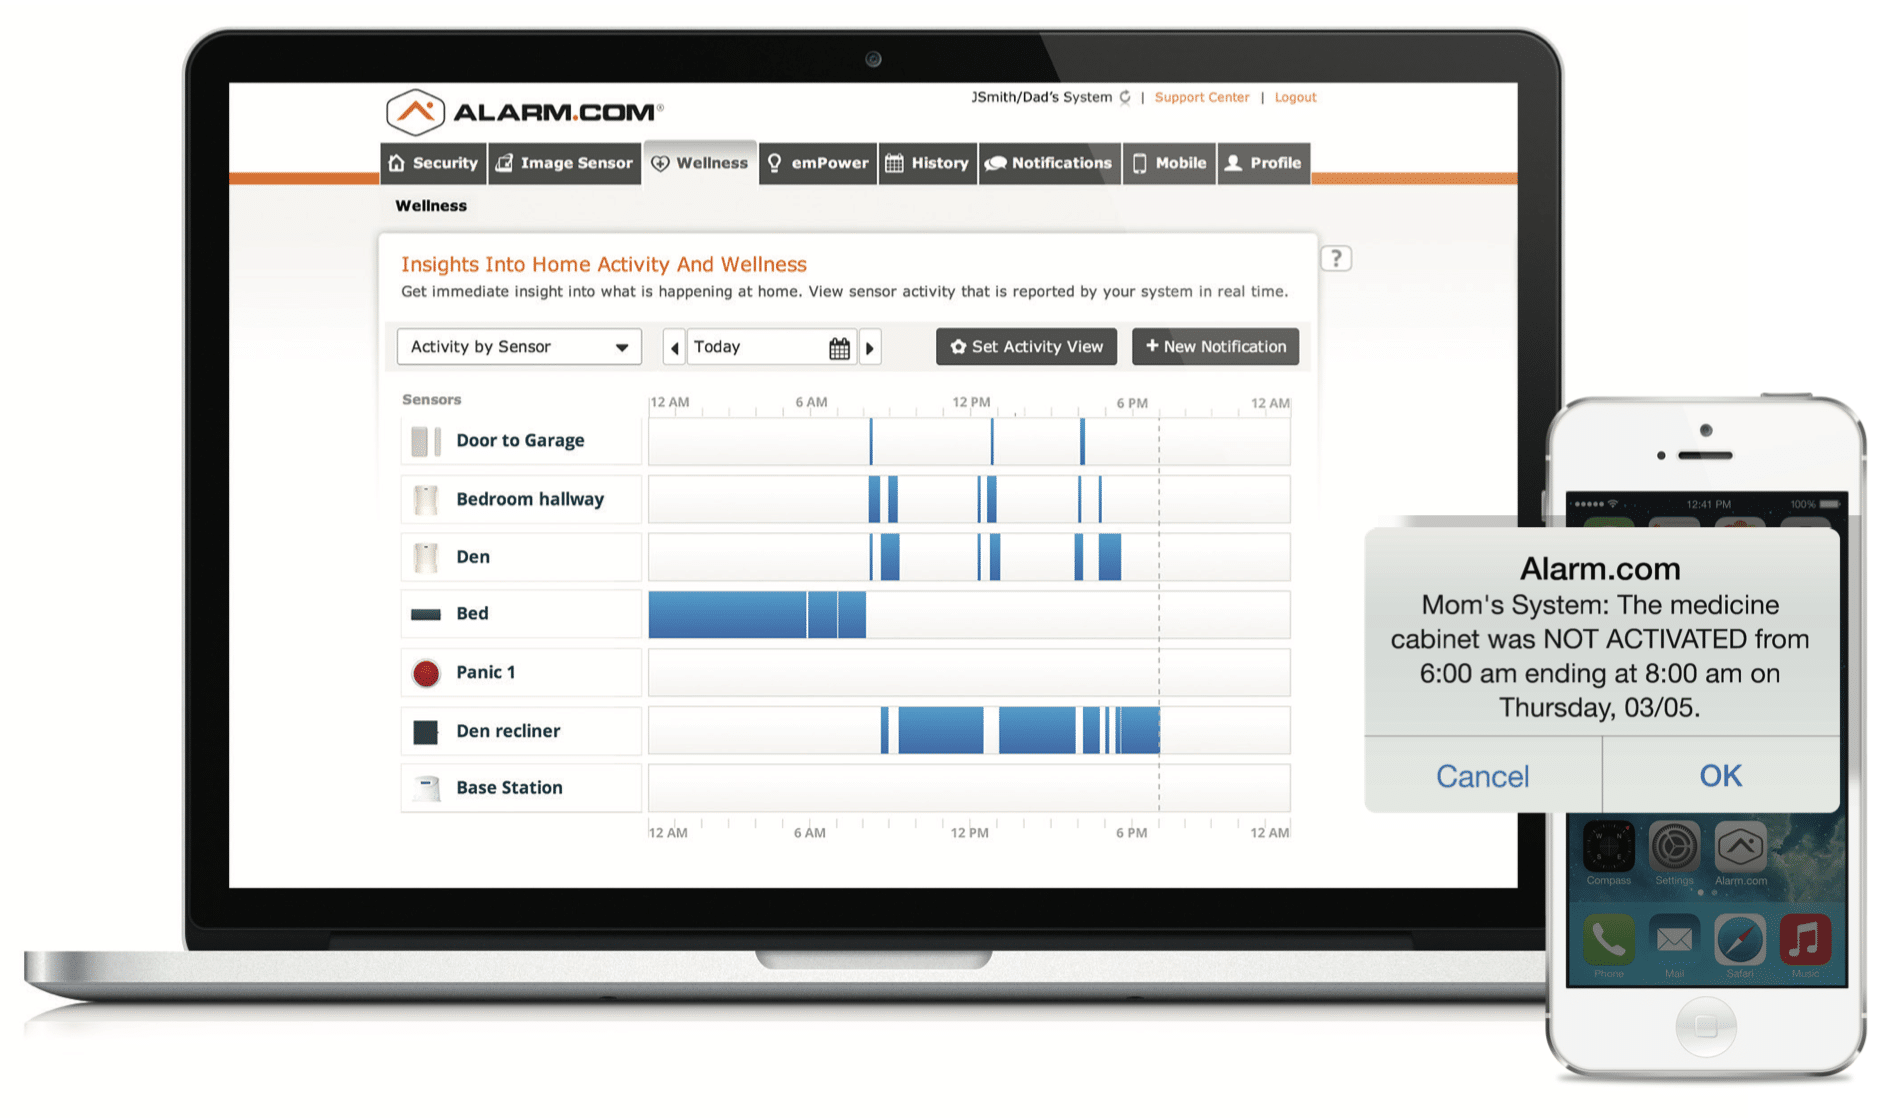1898x1118 pixels.
Task: Open the Profile tab
Action: [x=1264, y=163]
